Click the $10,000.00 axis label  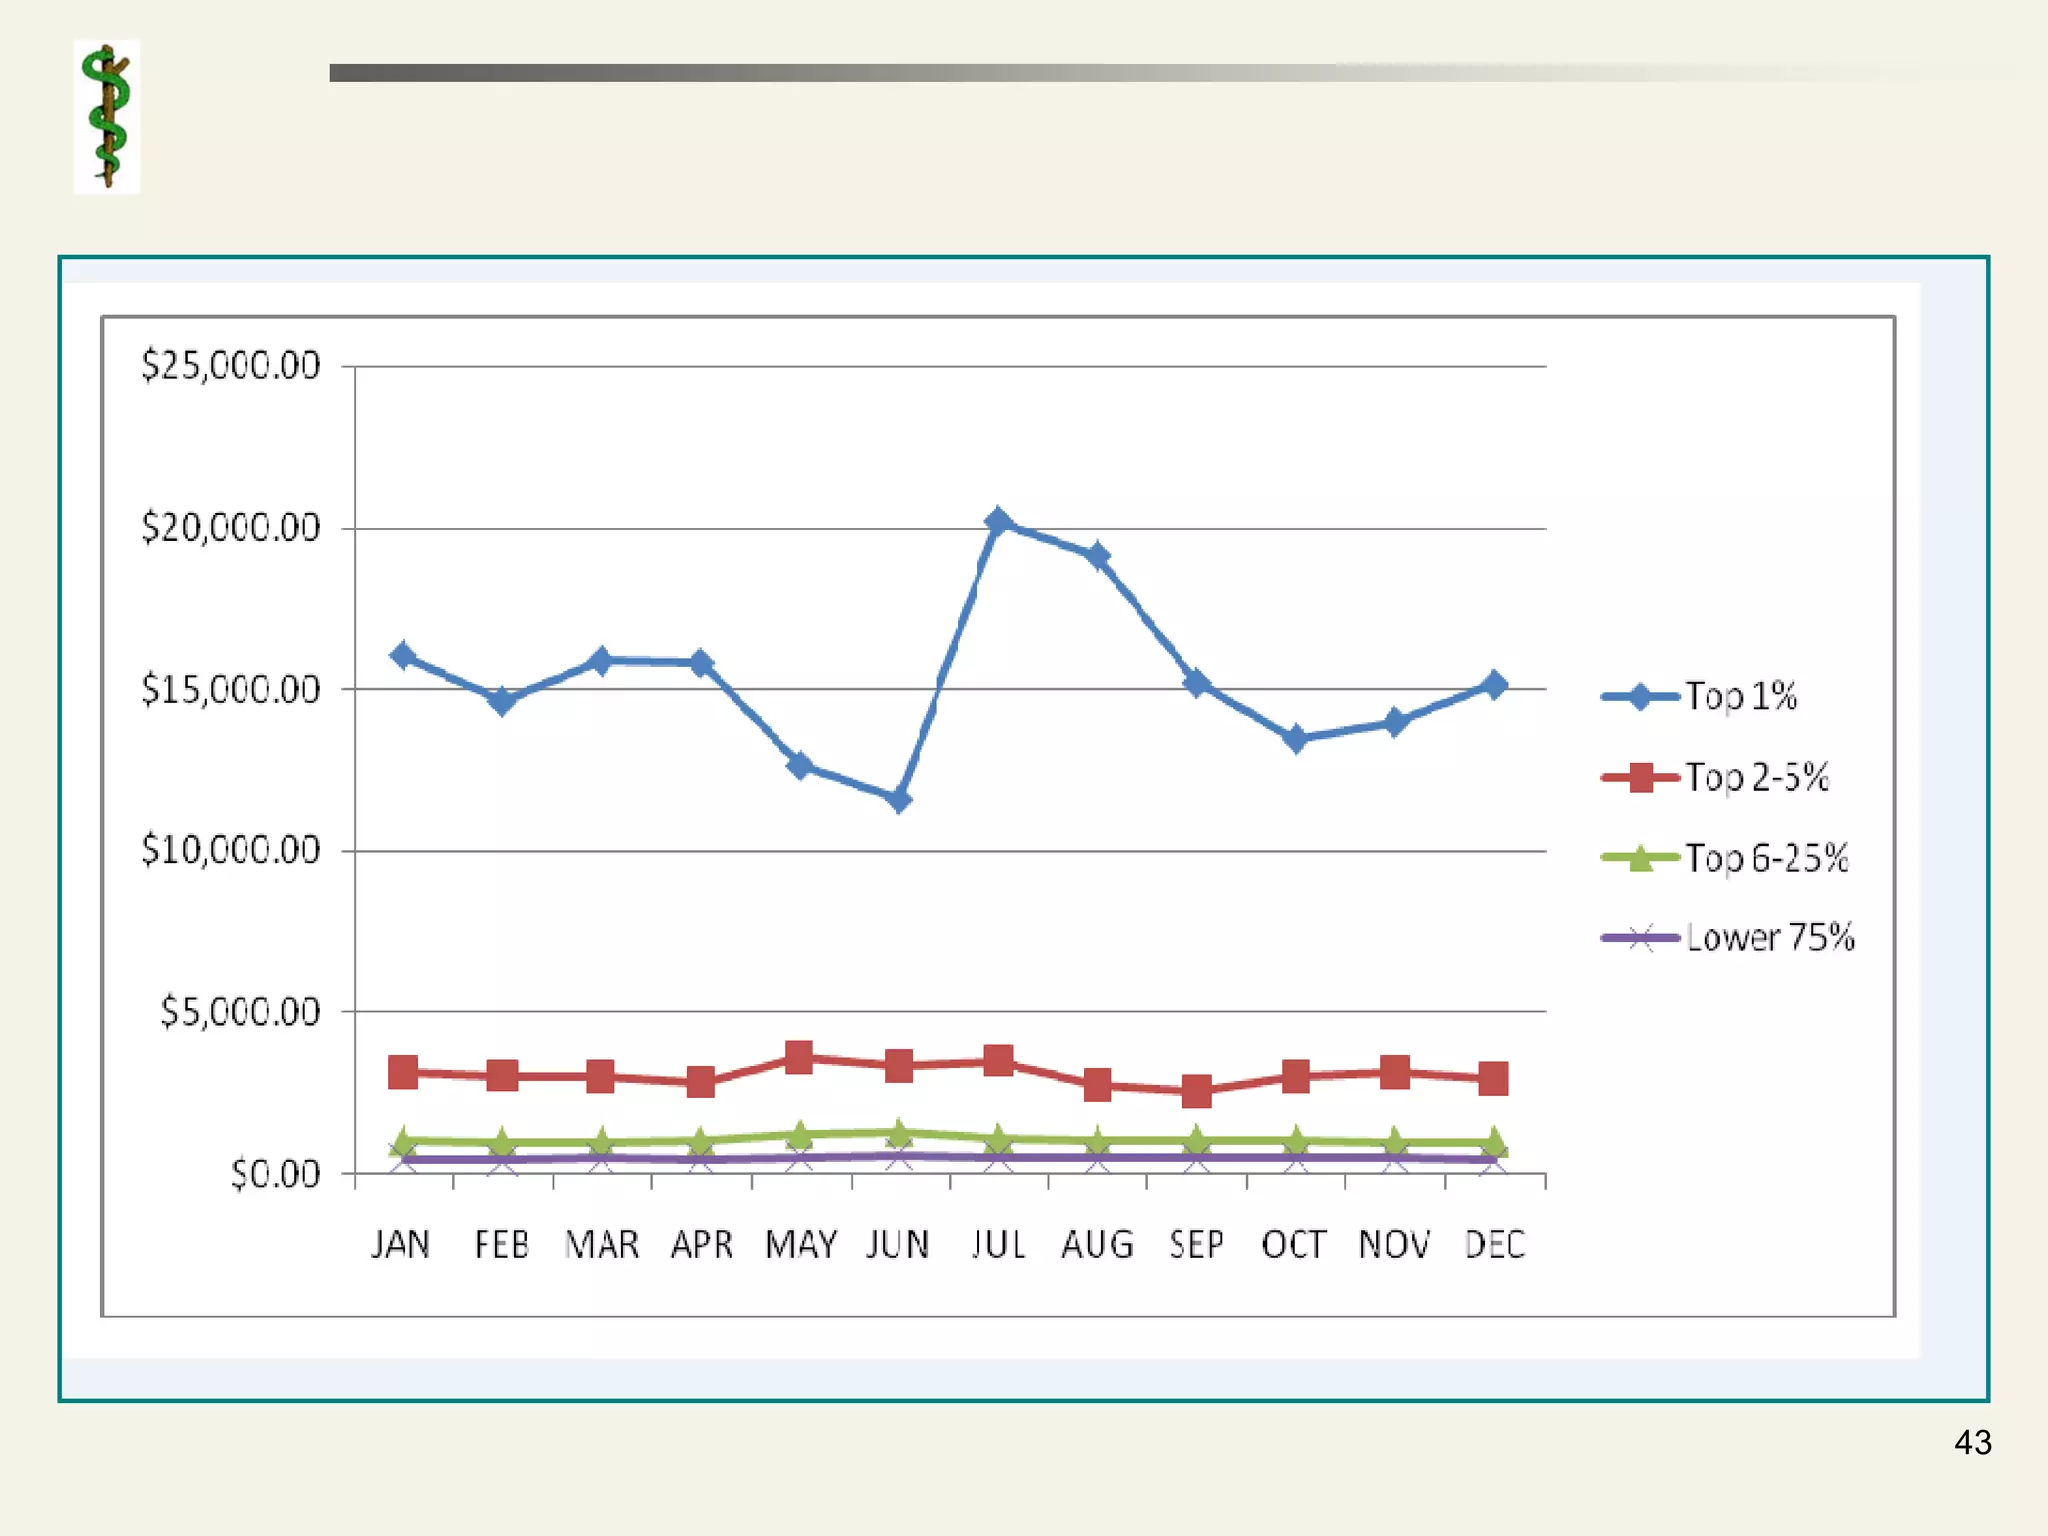coord(231,850)
